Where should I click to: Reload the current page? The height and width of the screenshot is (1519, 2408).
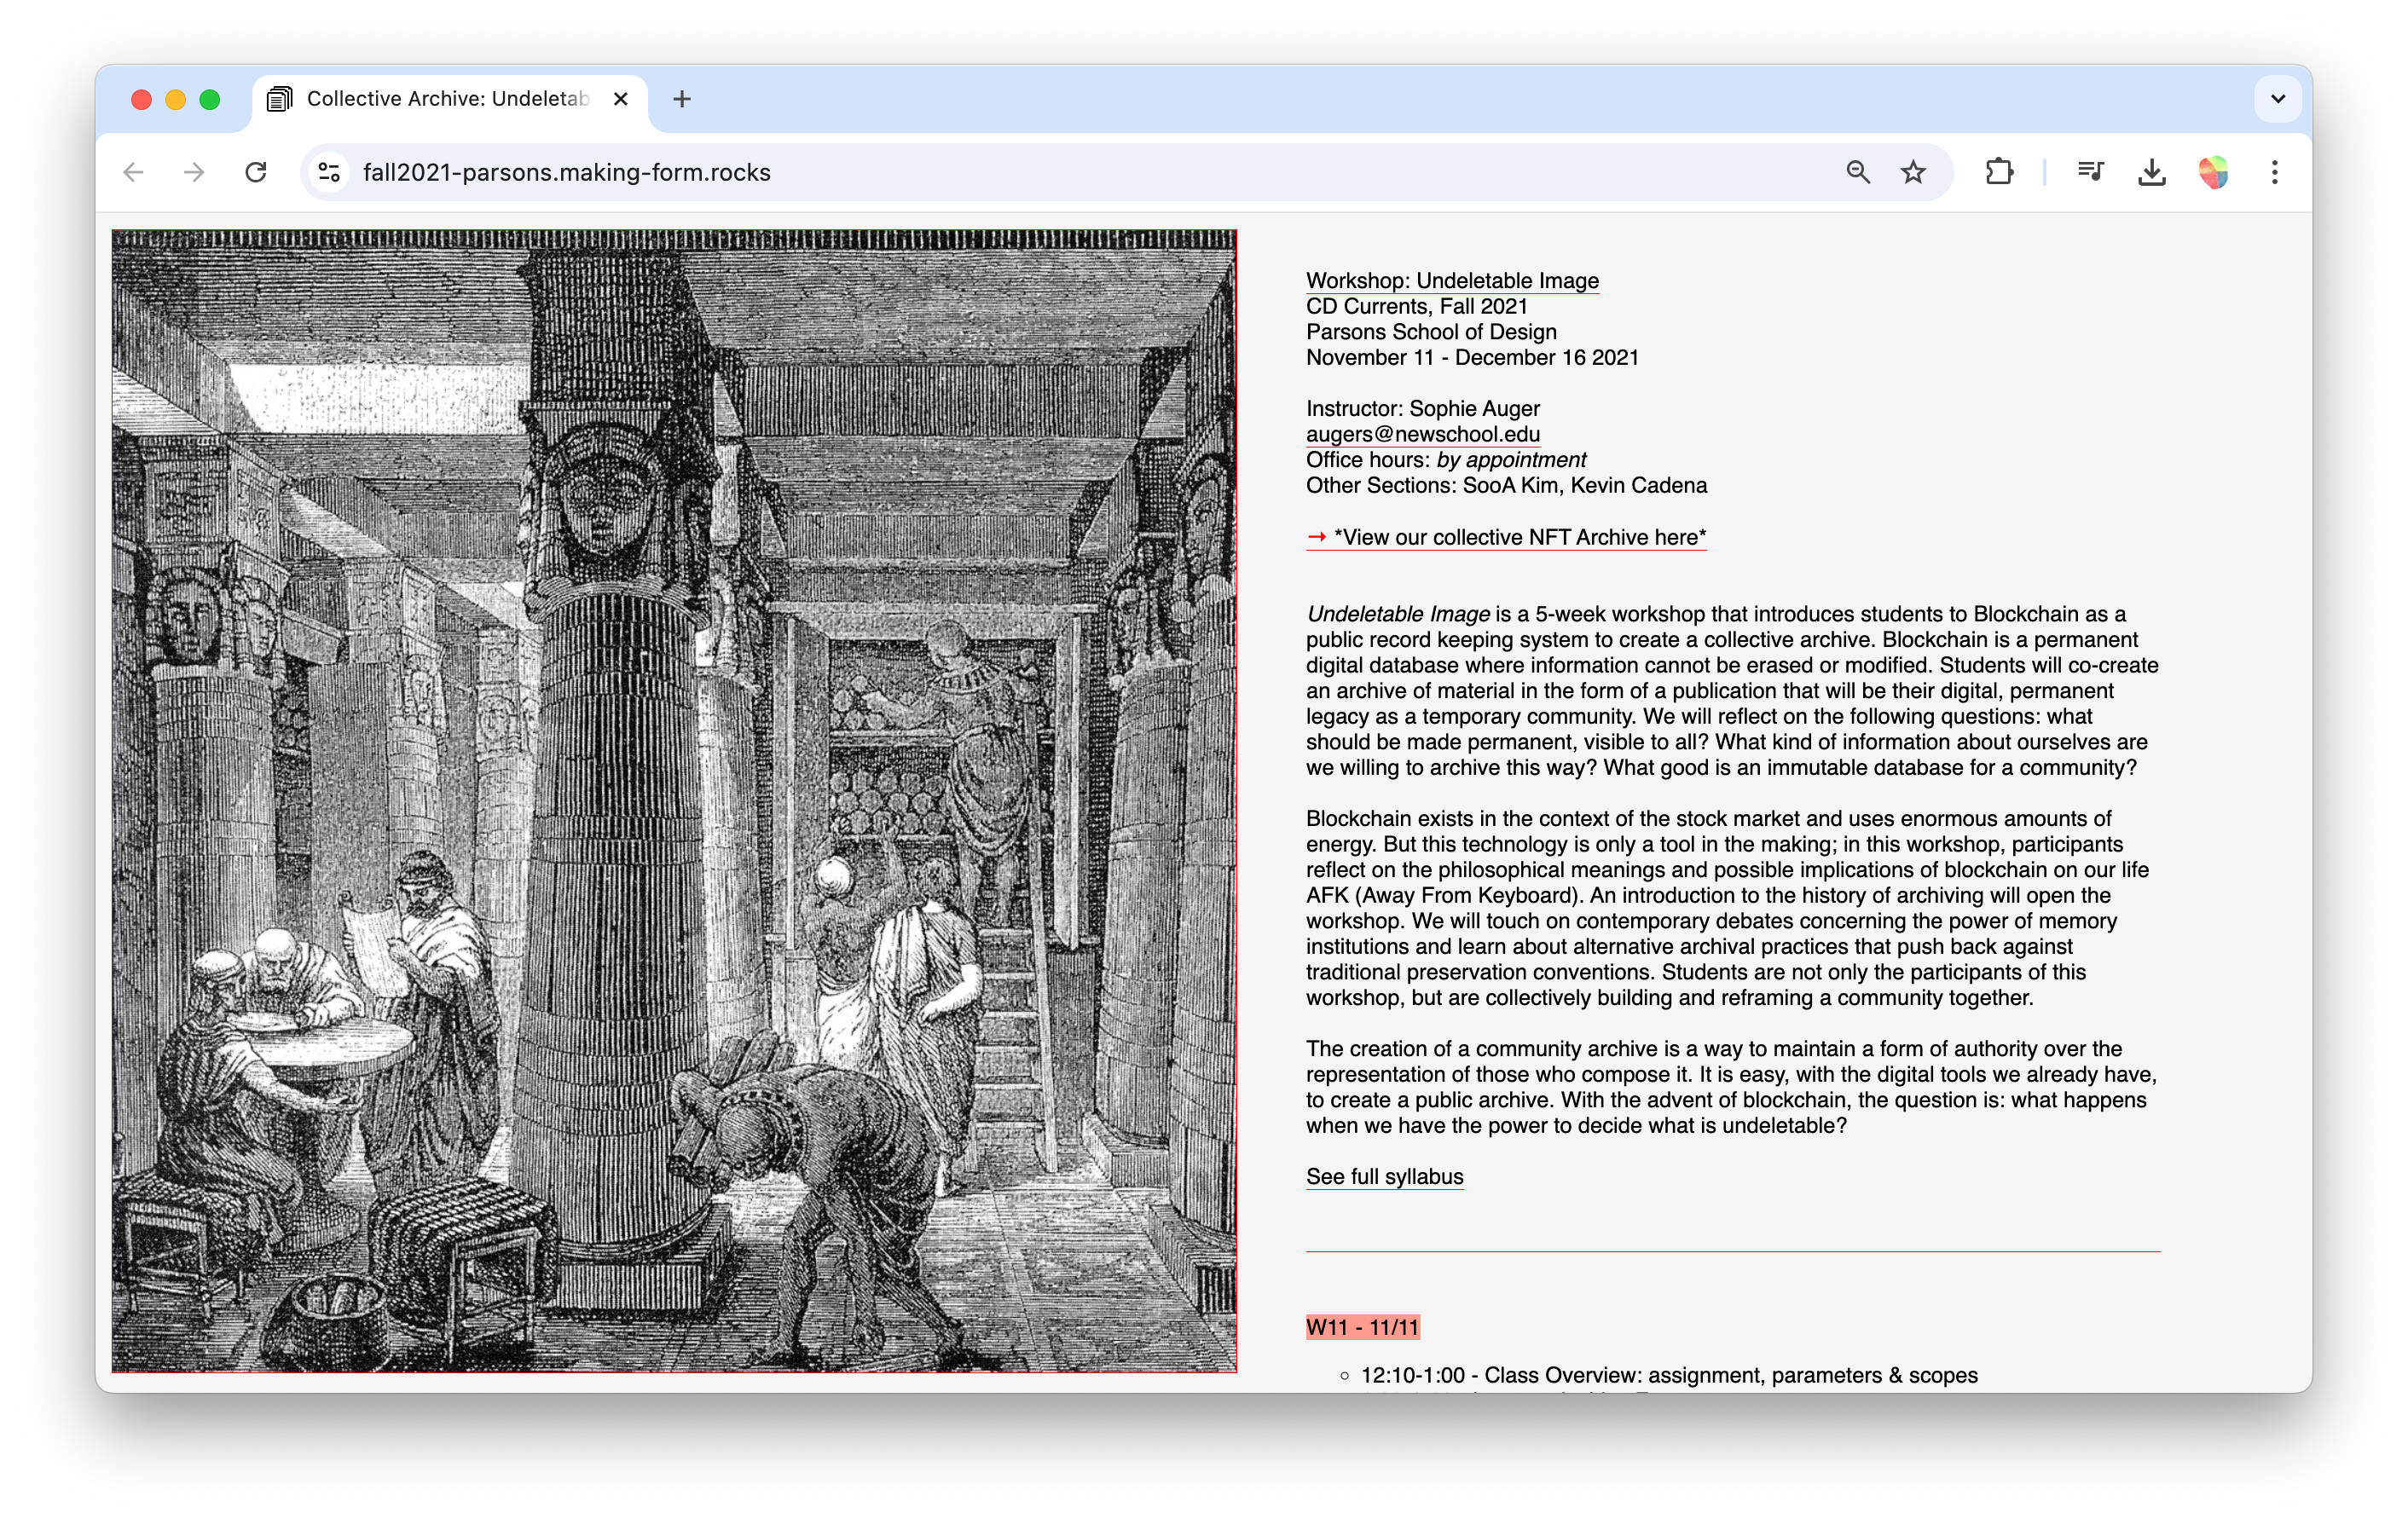(256, 172)
